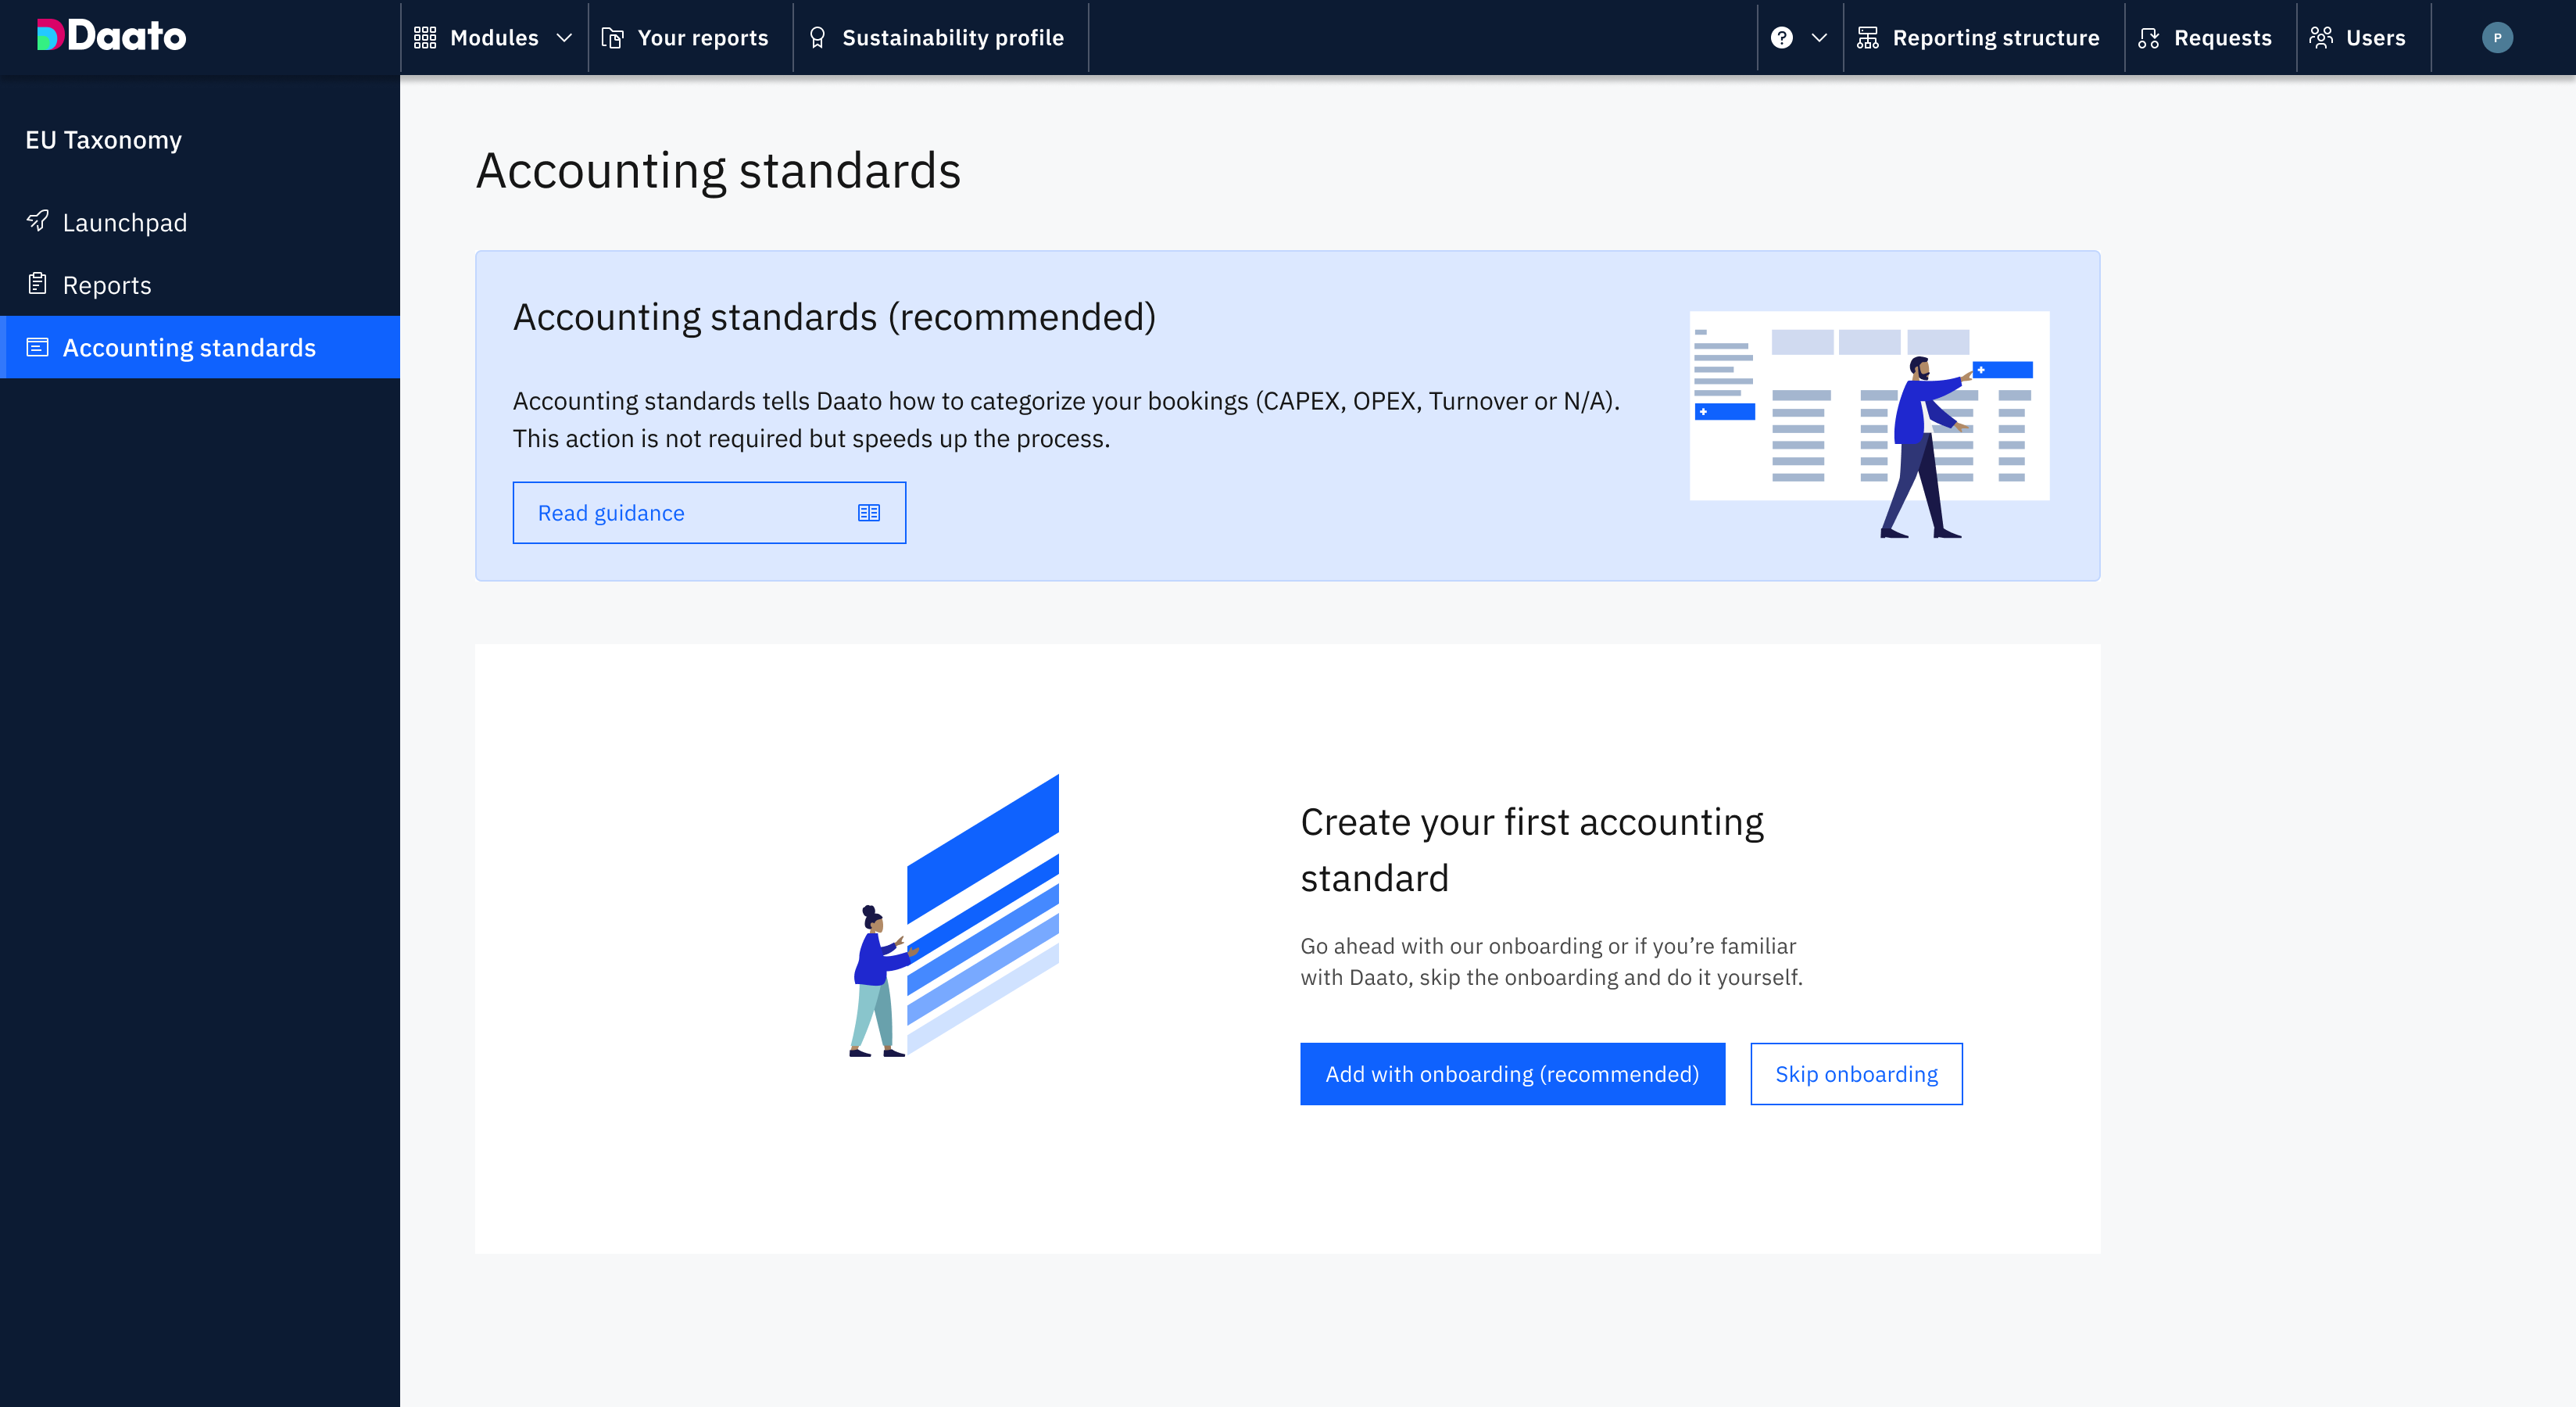Screen dimensions: 2576x1407
Task: Click the Requests icon in top bar
Action: (x=2148, y=38)
